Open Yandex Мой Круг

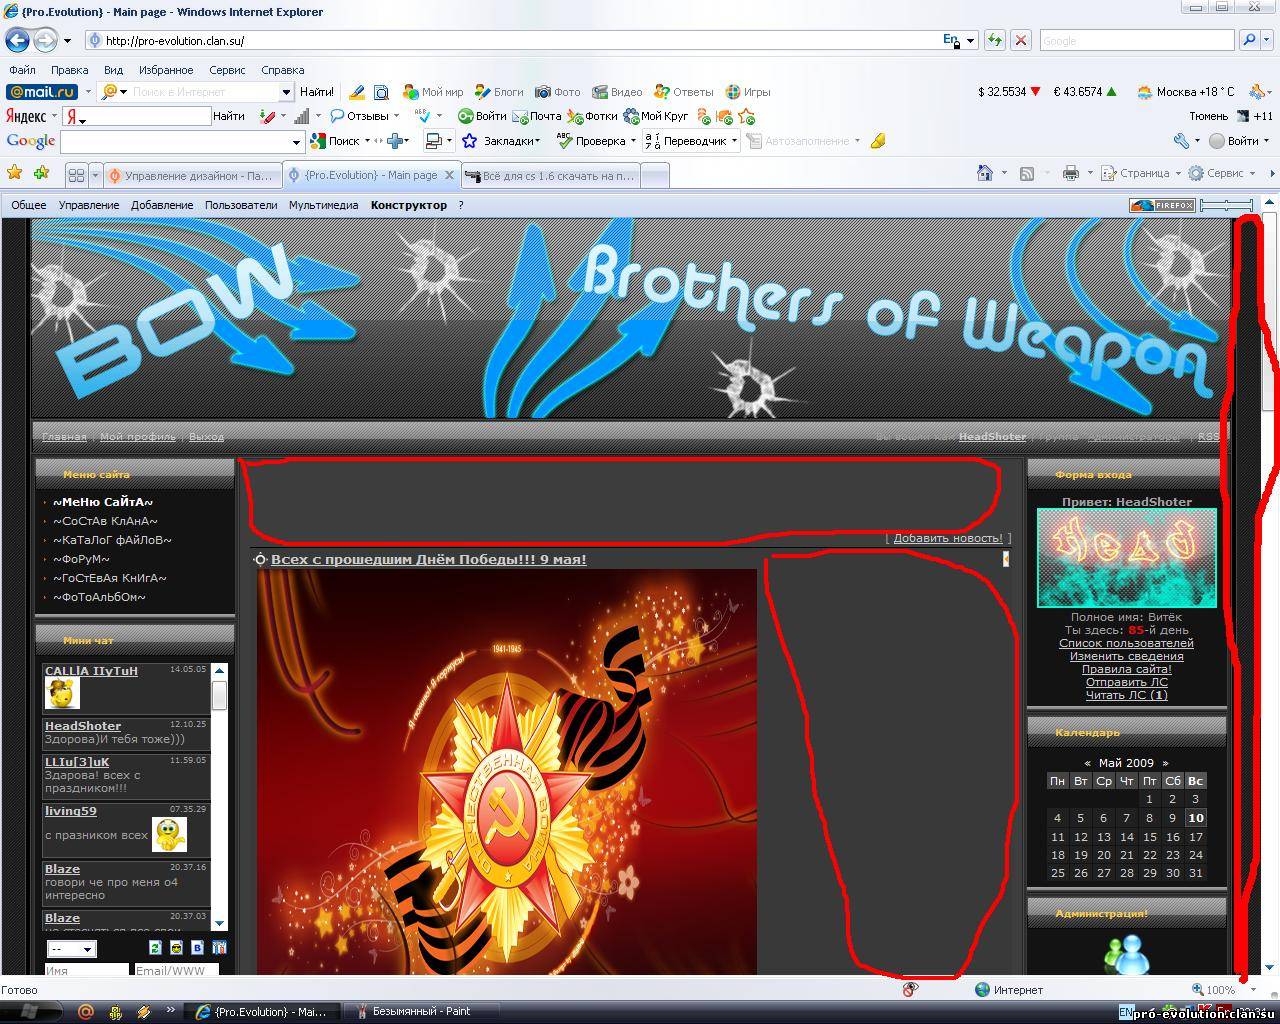(x=656, y=116)
